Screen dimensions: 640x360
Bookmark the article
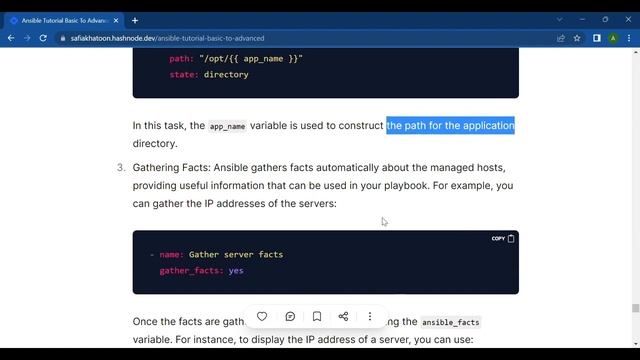coord(317,316)
